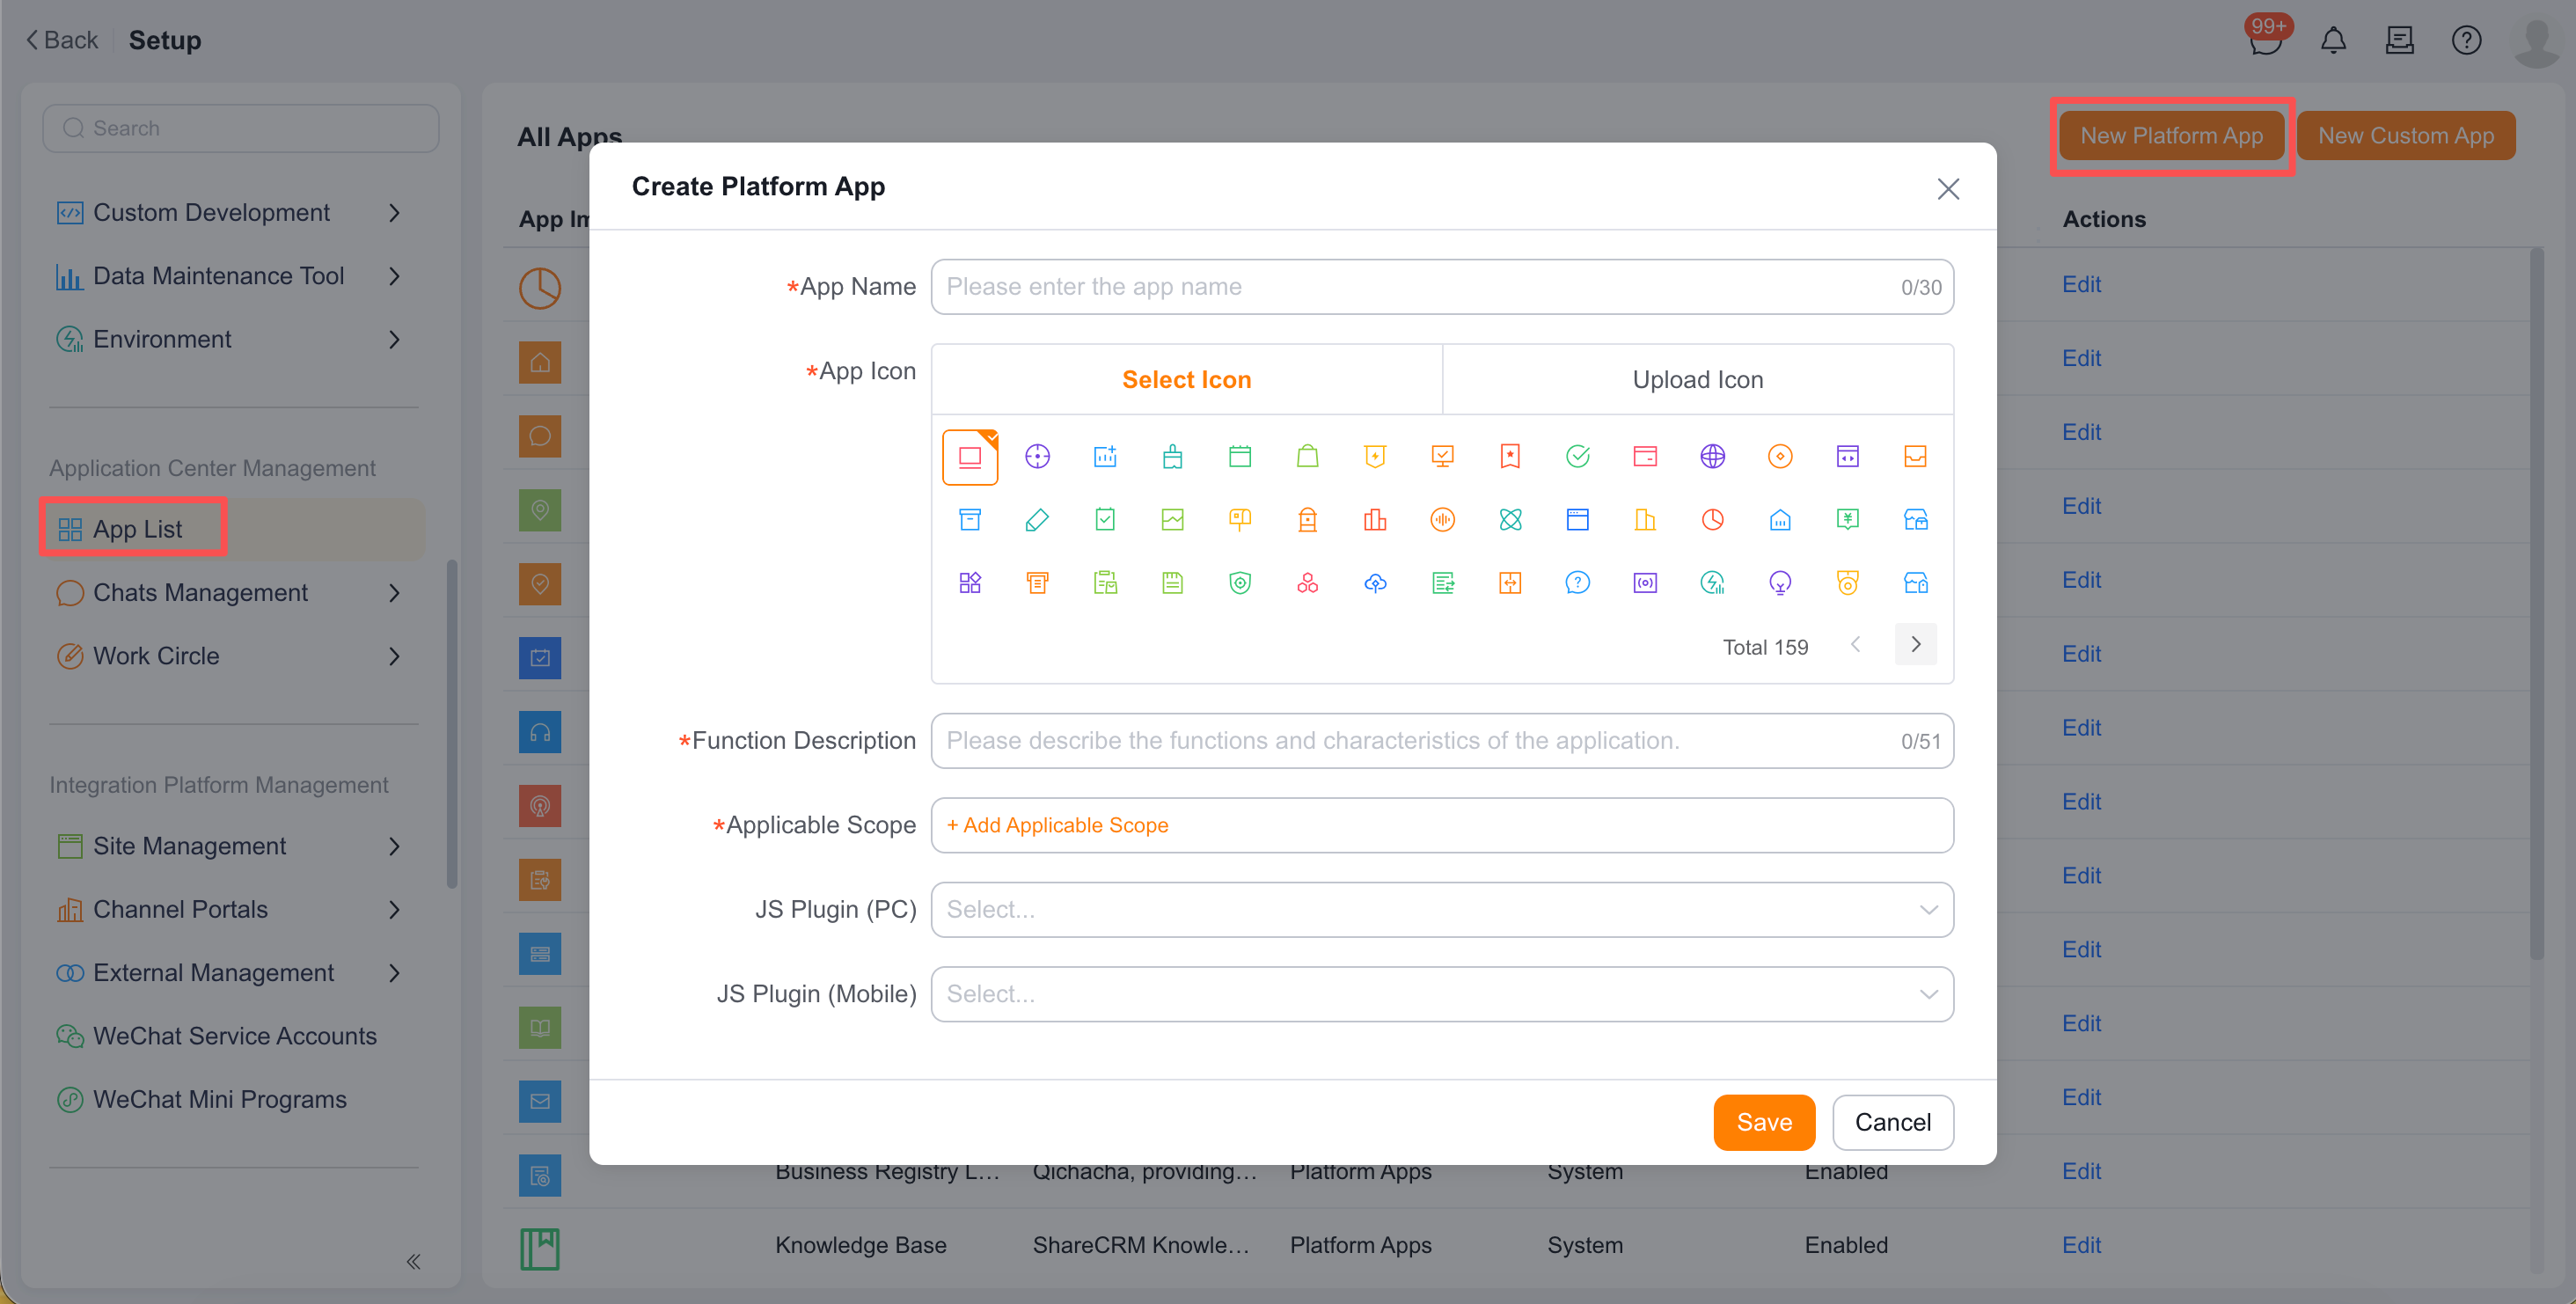Choose the purple lightbulb icon

[1780, 583]
